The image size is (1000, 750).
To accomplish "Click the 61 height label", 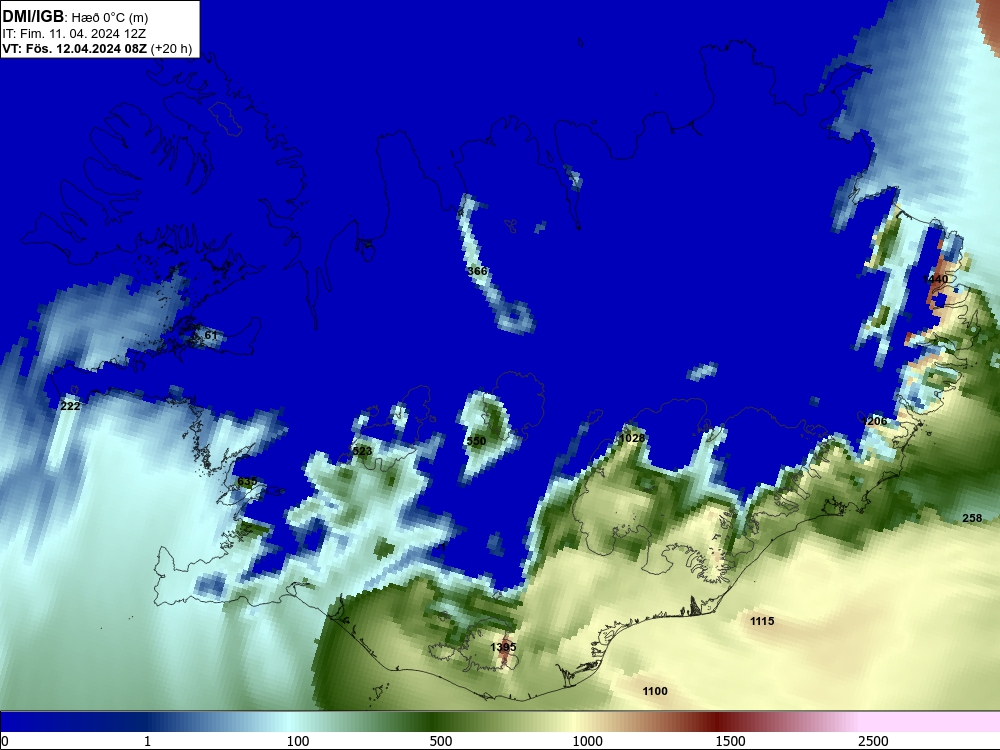I will 211,335.
